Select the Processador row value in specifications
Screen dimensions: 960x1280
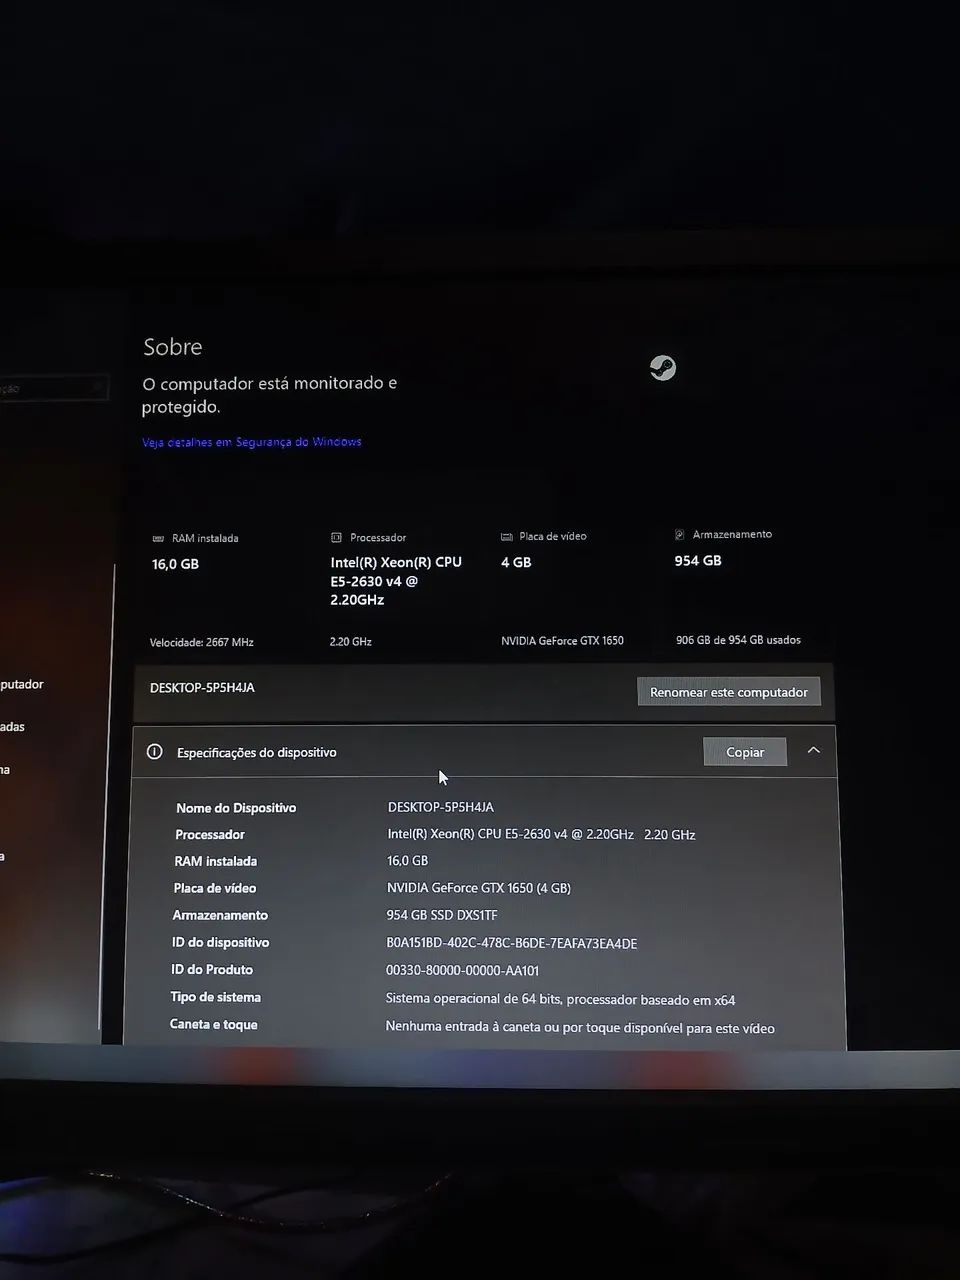coord(541,834)
